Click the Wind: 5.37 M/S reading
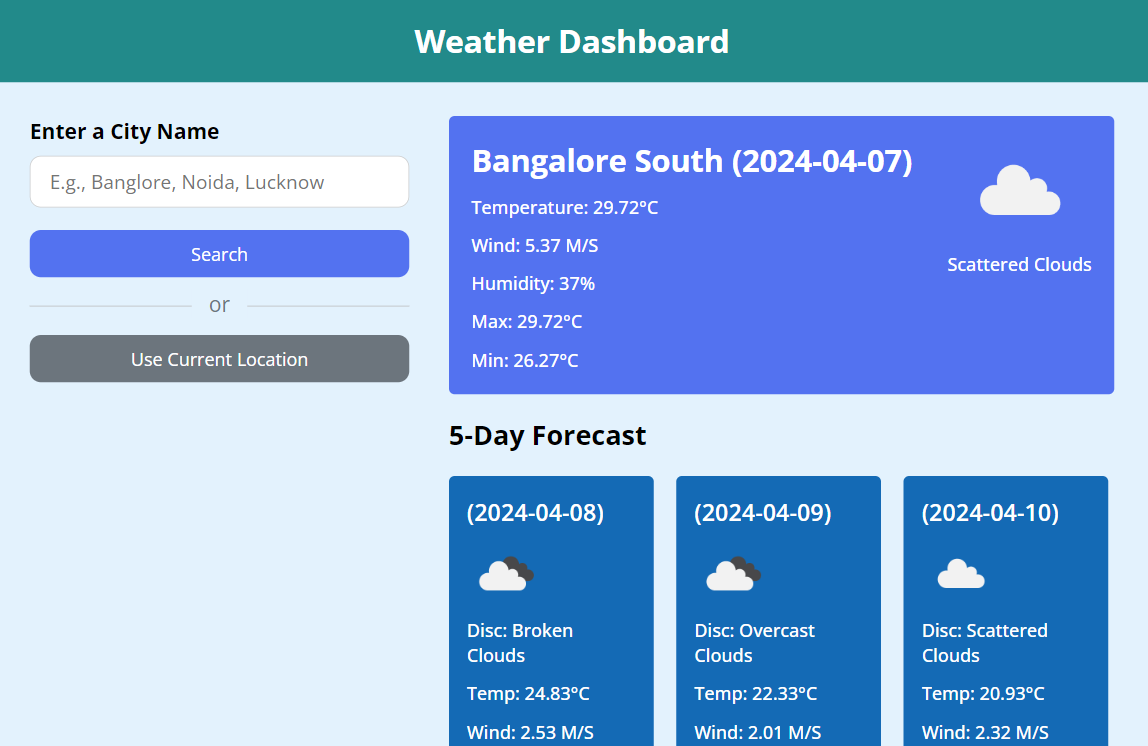1148x746 pixels. coord(534,246)
